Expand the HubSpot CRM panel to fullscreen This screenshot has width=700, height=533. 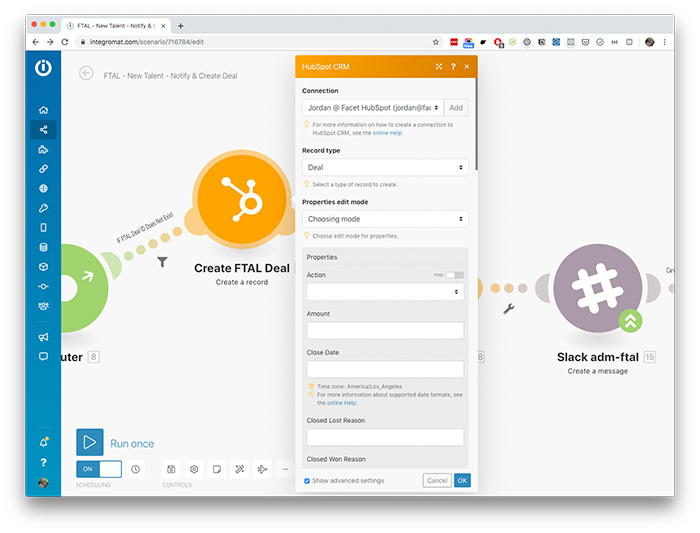(439, 67)
